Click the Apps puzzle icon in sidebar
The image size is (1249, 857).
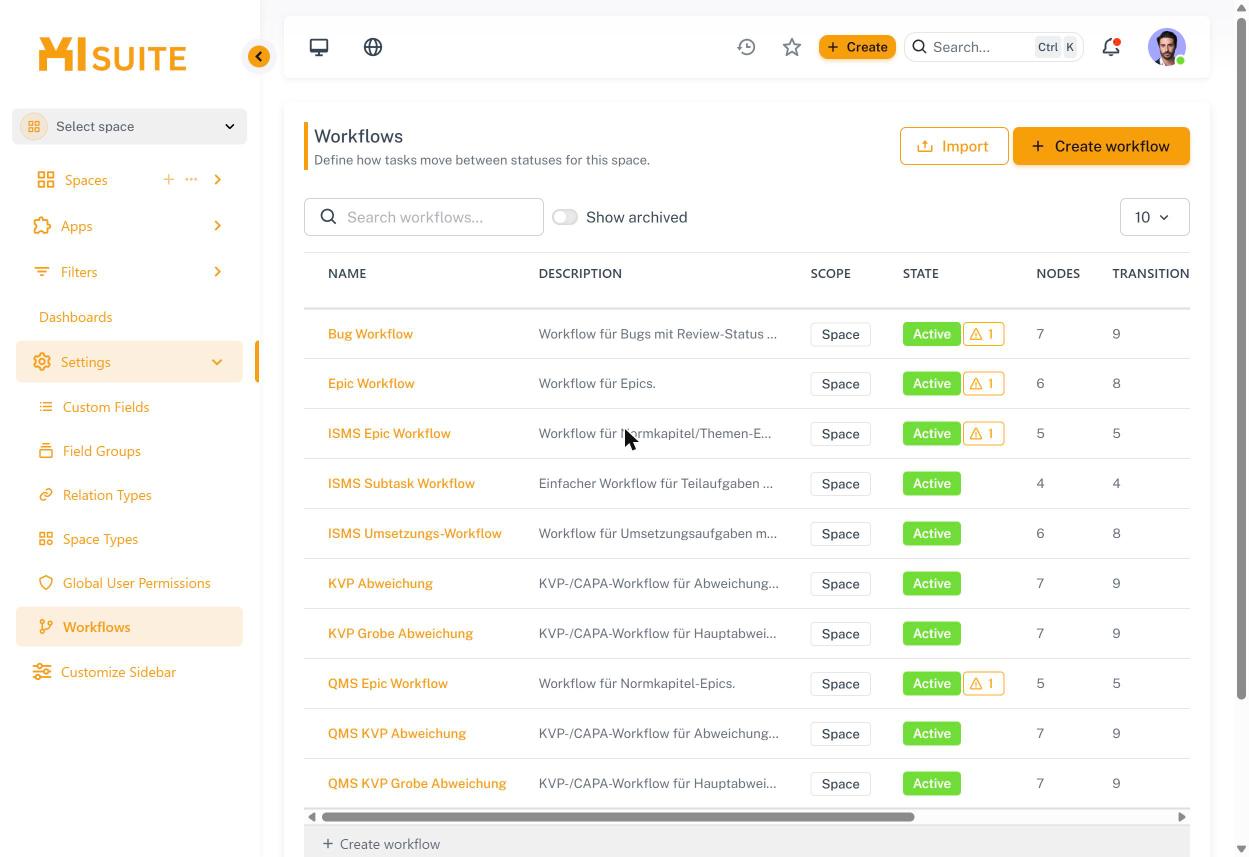[x=42, y=226]
